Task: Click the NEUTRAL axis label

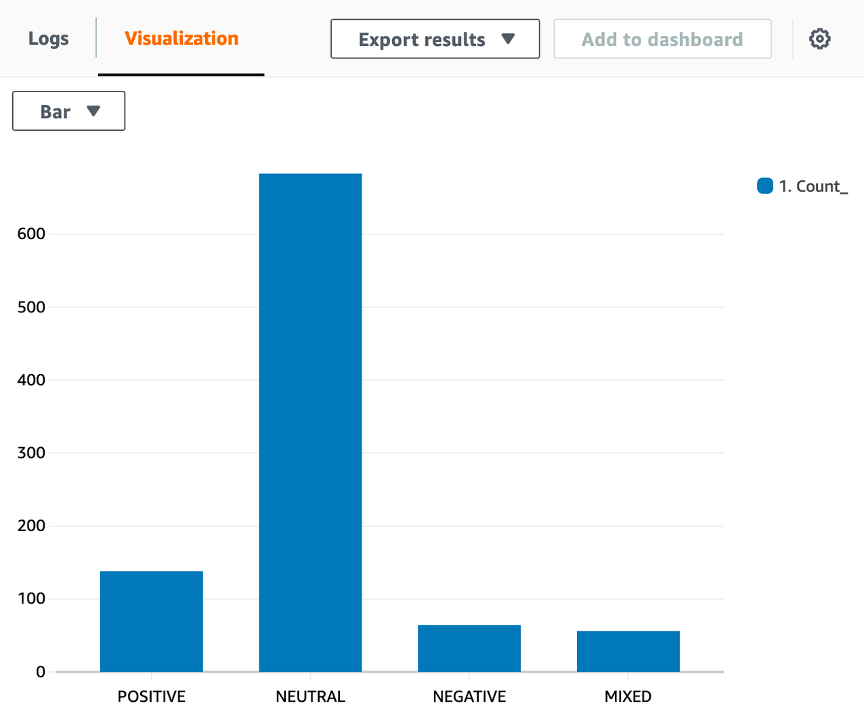Action: [310, 696]
